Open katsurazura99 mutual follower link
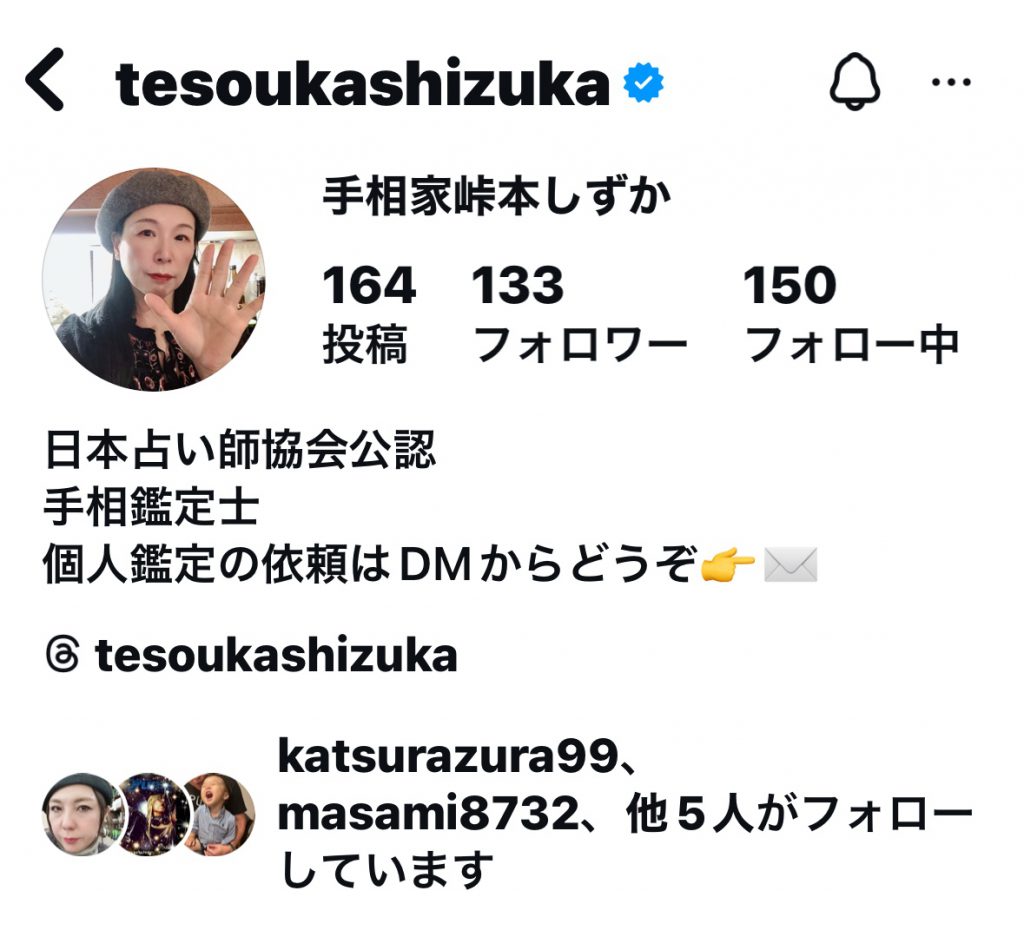 pos(448,756)
